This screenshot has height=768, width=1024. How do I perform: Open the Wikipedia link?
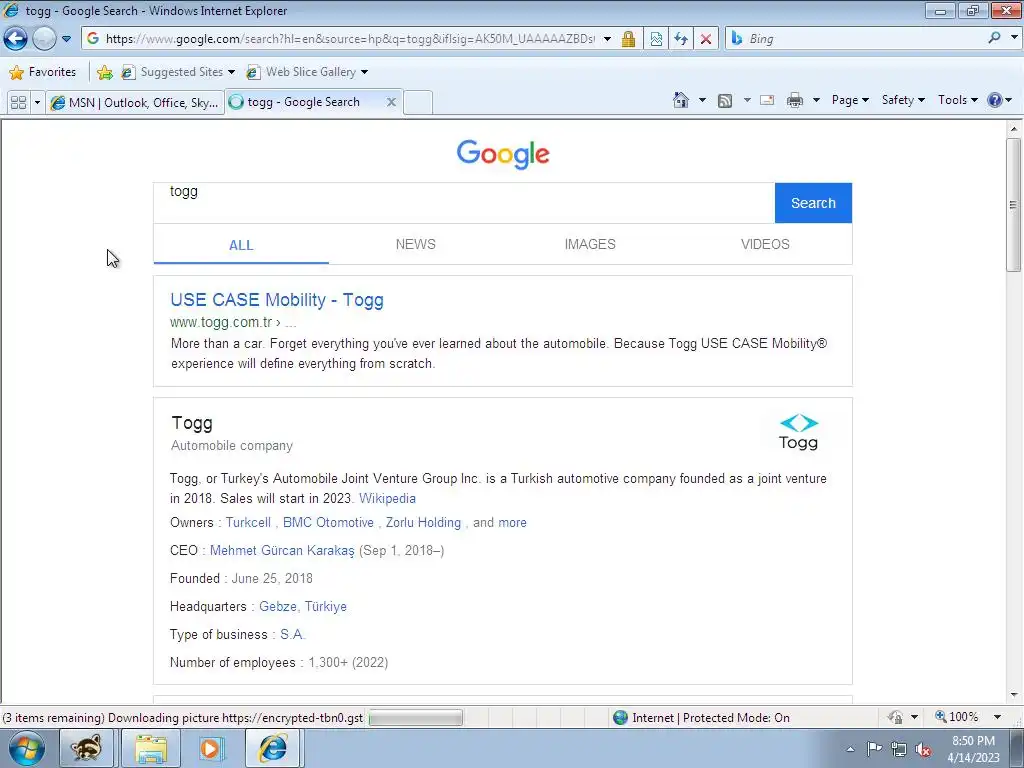click(x=387, y=498)
